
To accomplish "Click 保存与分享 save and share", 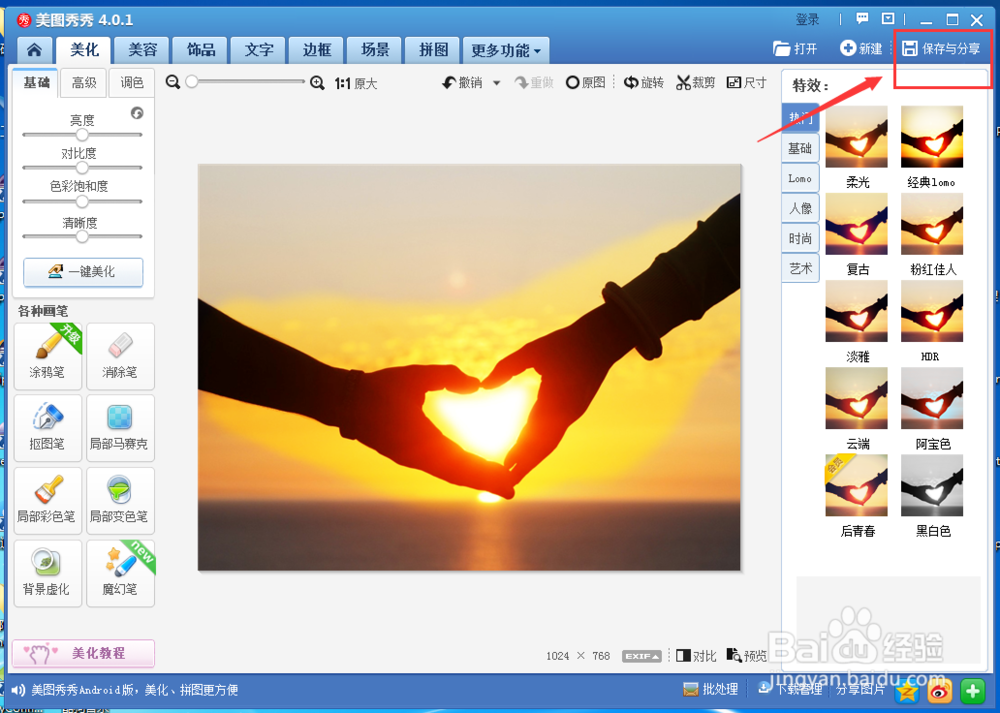I will [941, 48].
